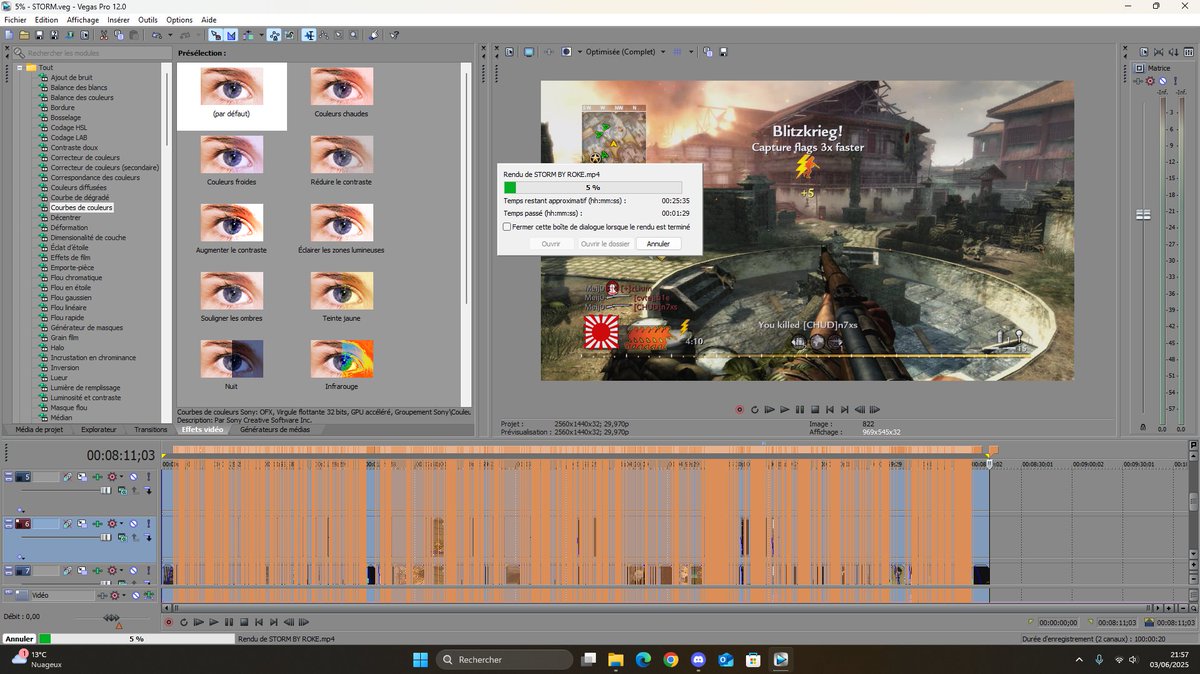
Task: Click track 6 Track FX icon
Action: pos(97,524)
